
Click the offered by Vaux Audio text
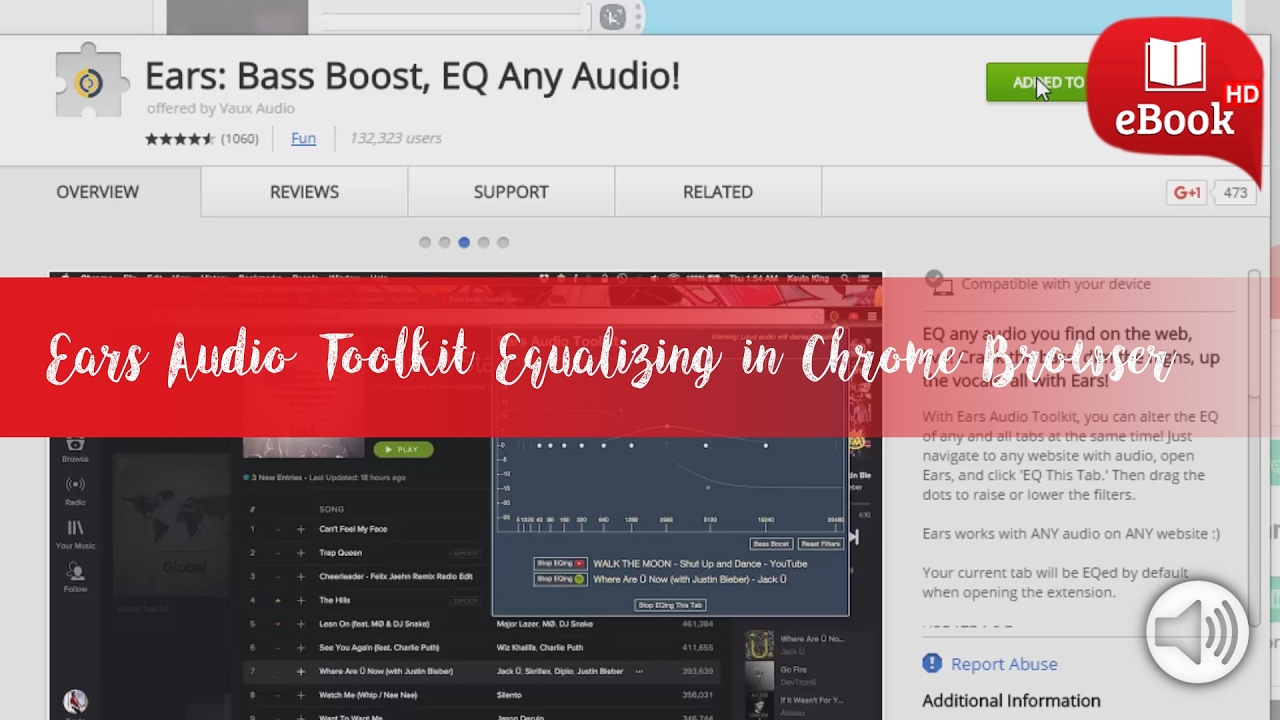[220, 108]
